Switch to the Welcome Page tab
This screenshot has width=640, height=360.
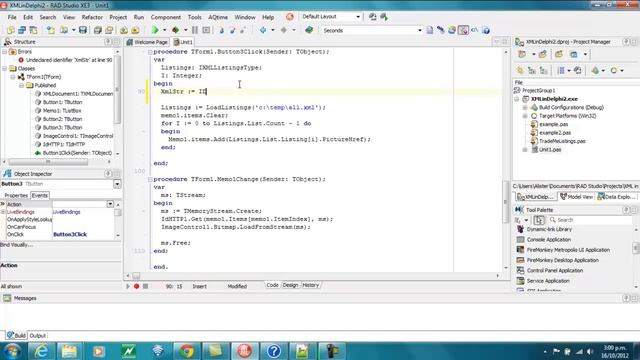147,42
